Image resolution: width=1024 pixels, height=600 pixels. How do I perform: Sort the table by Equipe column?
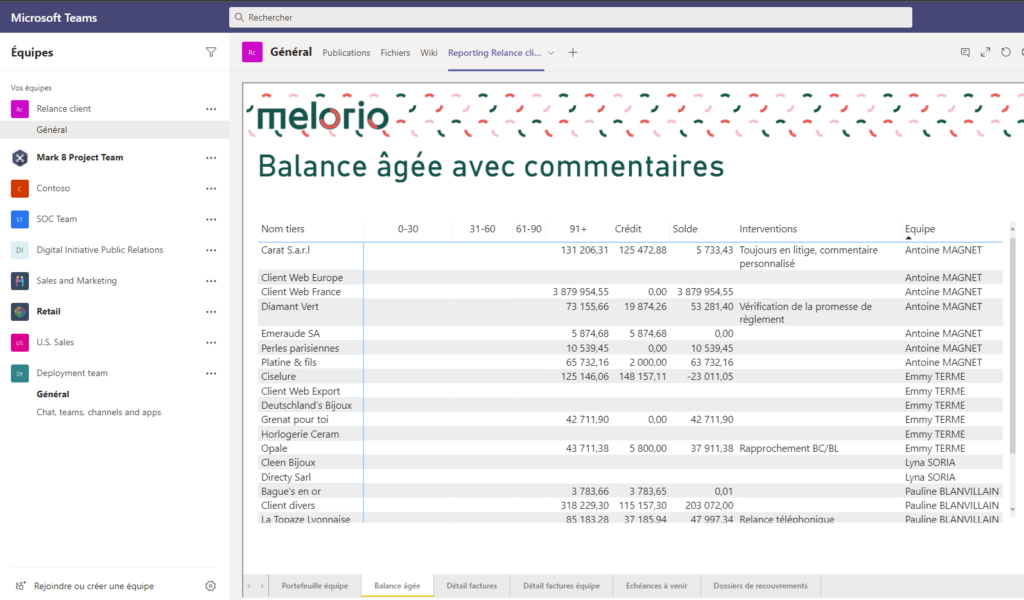tap(919, 229)
